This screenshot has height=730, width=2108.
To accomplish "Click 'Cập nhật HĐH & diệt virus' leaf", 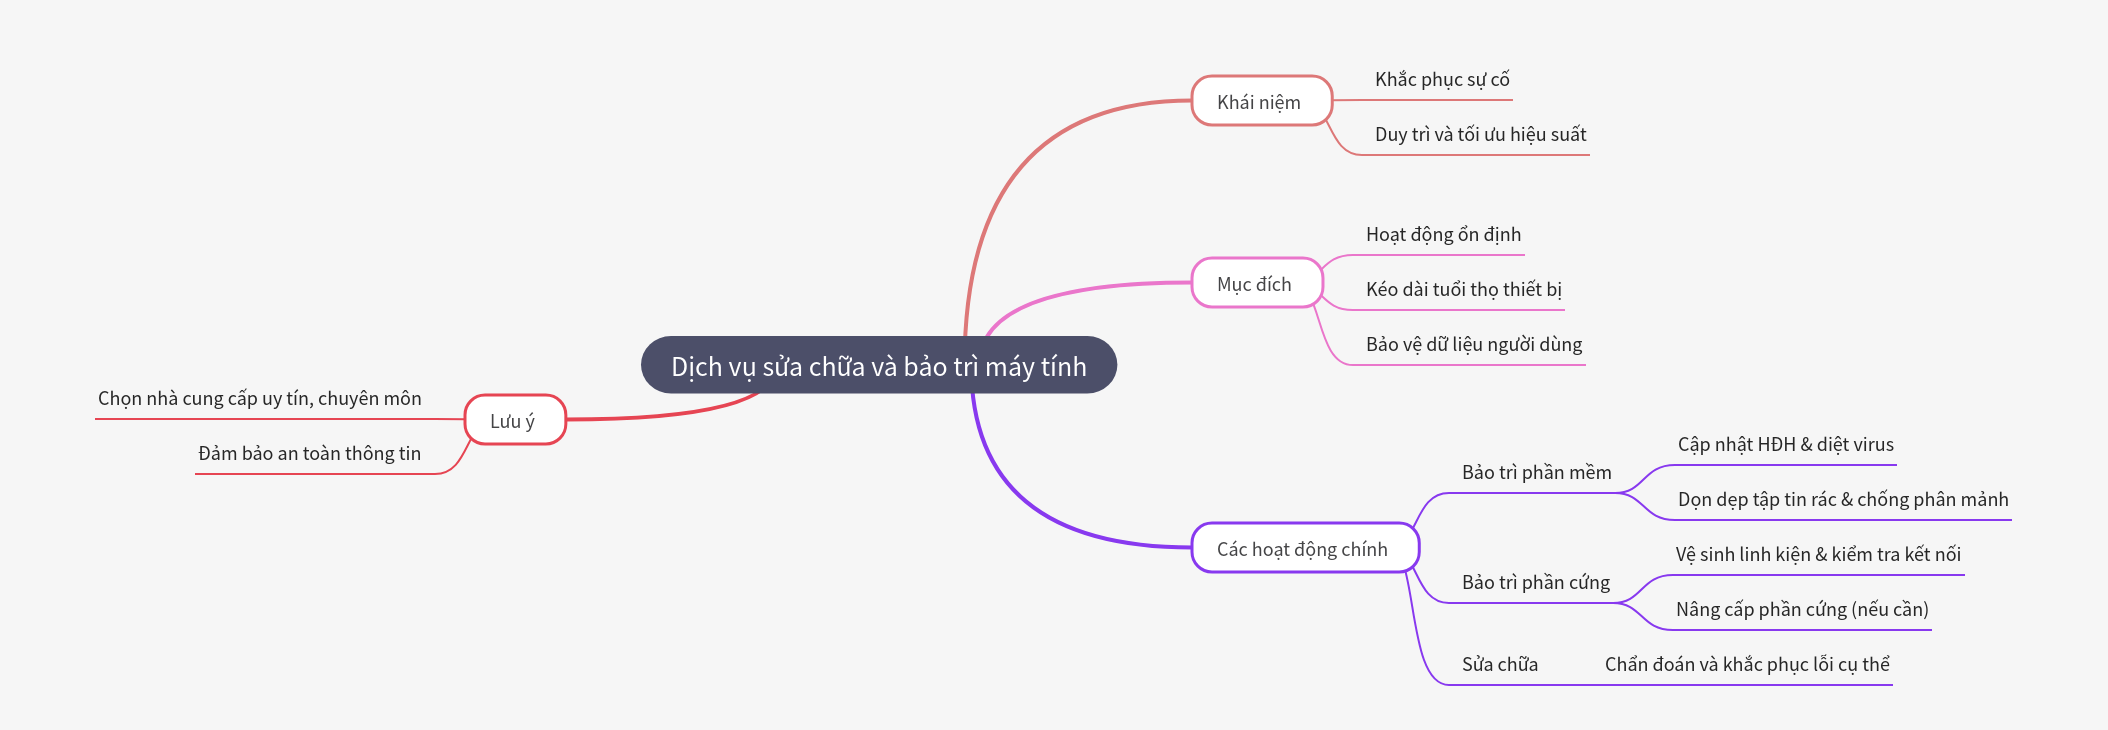I will point(1785,445).
